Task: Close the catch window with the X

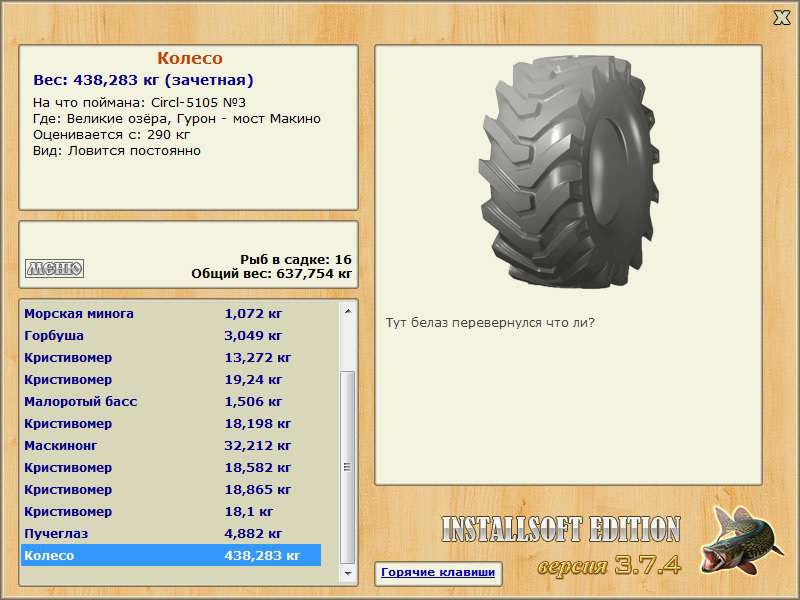Action: 781,18
